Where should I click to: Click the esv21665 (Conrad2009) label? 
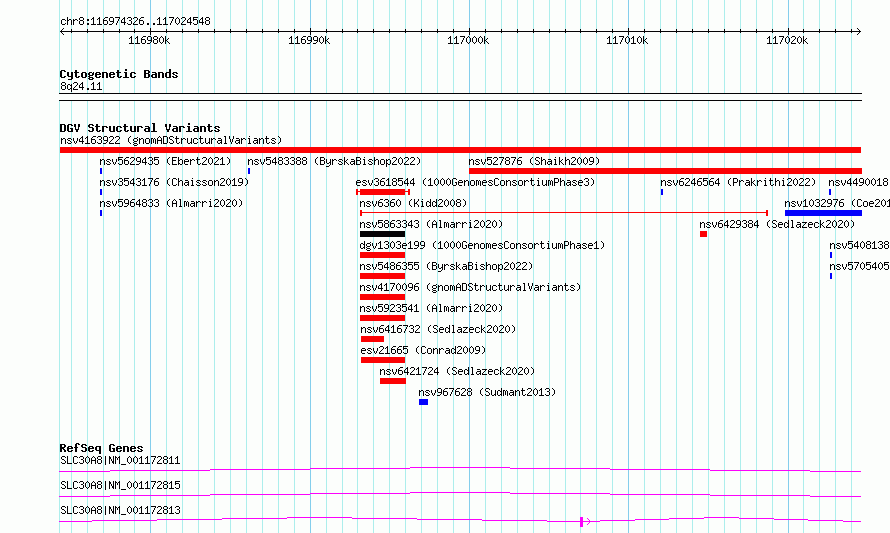[423, 350]
